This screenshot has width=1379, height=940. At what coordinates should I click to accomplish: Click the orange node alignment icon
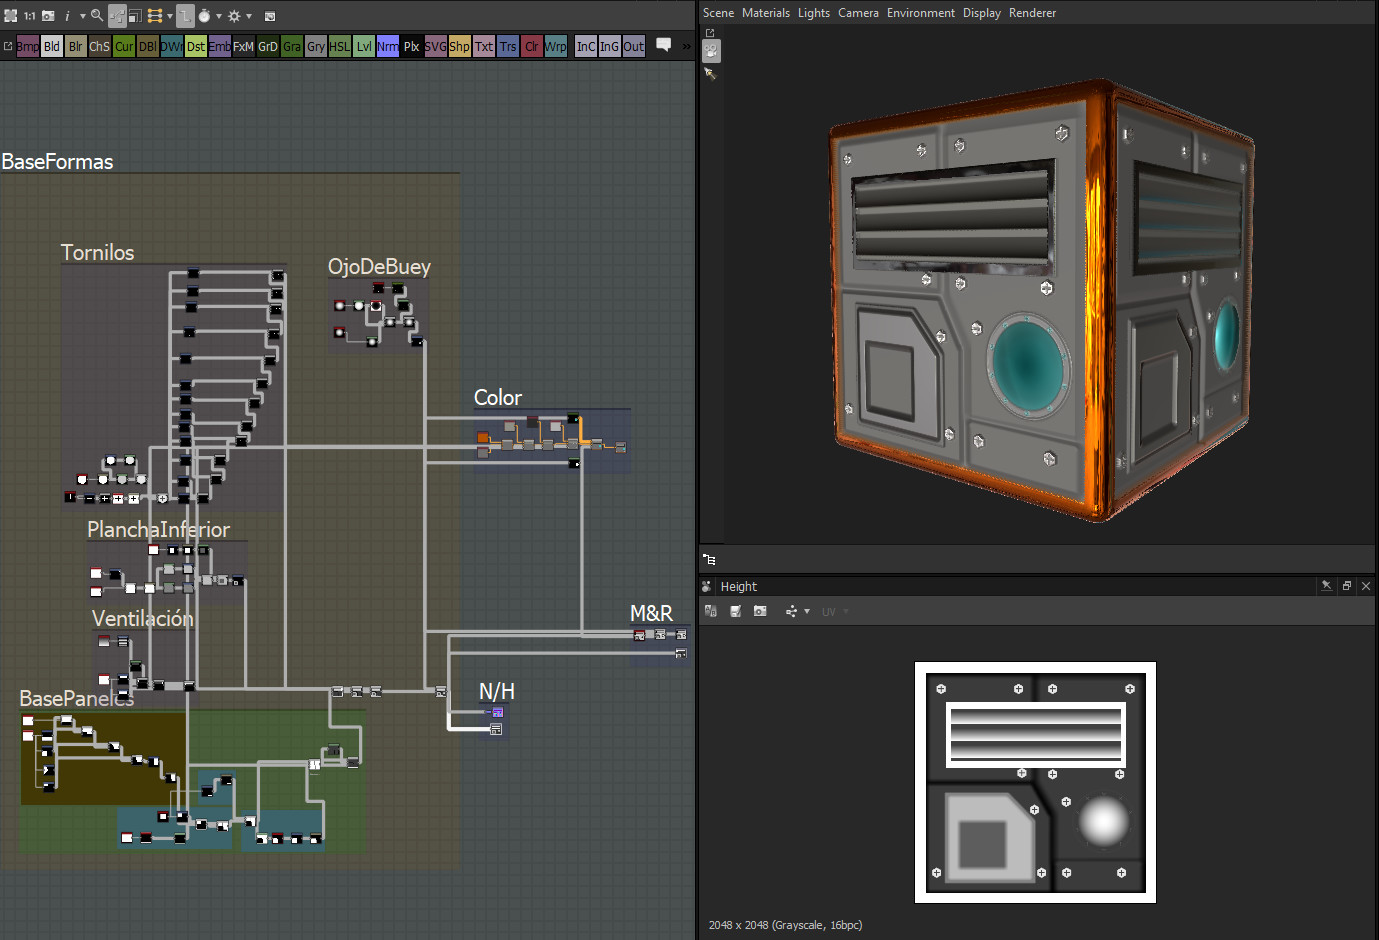(x=155, y=15)
